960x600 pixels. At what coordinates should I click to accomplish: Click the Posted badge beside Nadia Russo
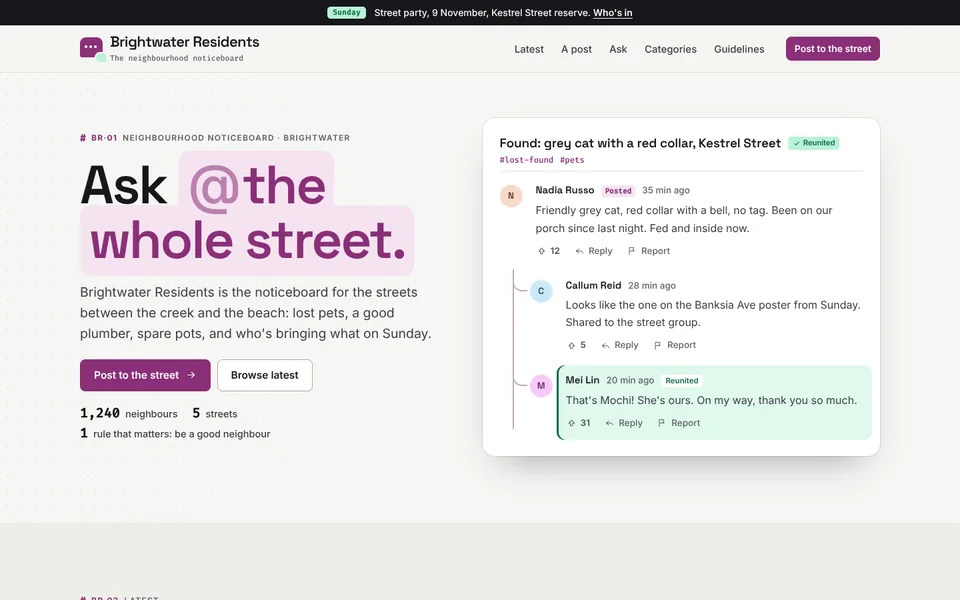[618, 191]
